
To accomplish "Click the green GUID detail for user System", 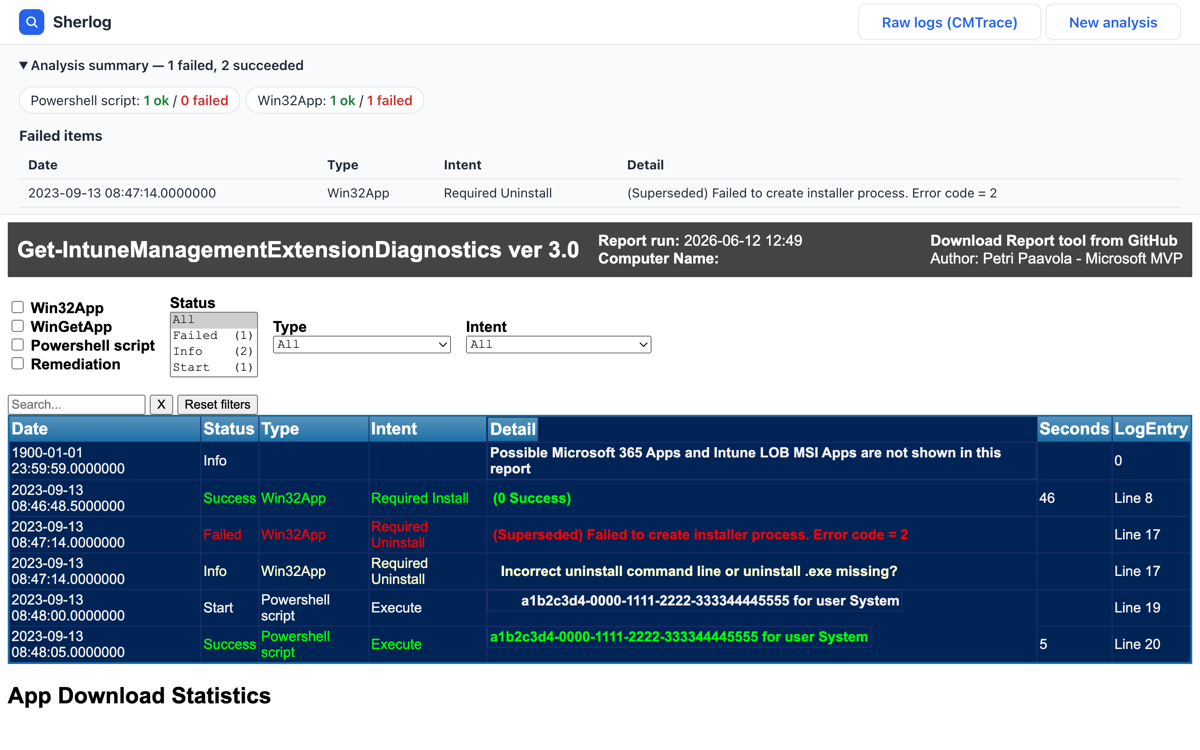I will pos(679,637).
